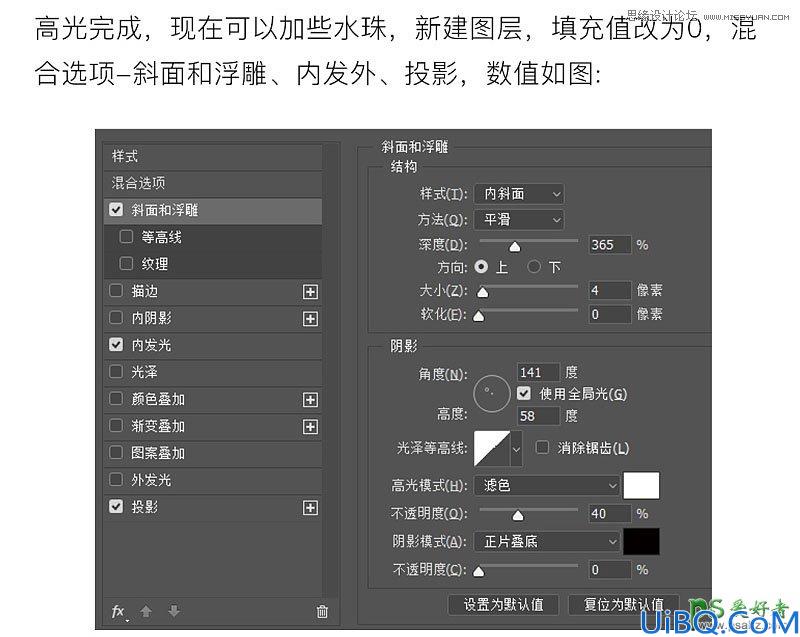The width and height of the screenshot is (800, 637).
Task: Enable the 外发光 checkbox
Action: (x=116, y=479)
